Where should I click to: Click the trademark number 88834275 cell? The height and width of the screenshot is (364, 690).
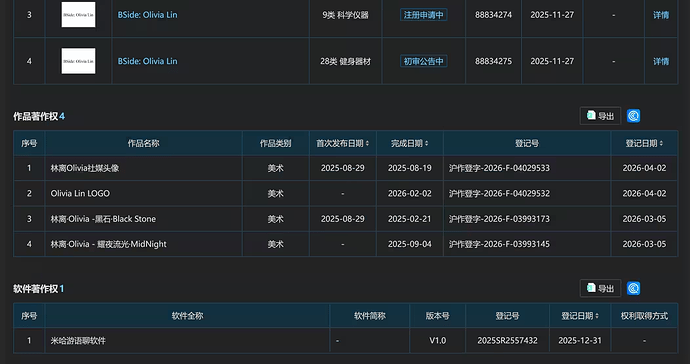click(493, 61)
